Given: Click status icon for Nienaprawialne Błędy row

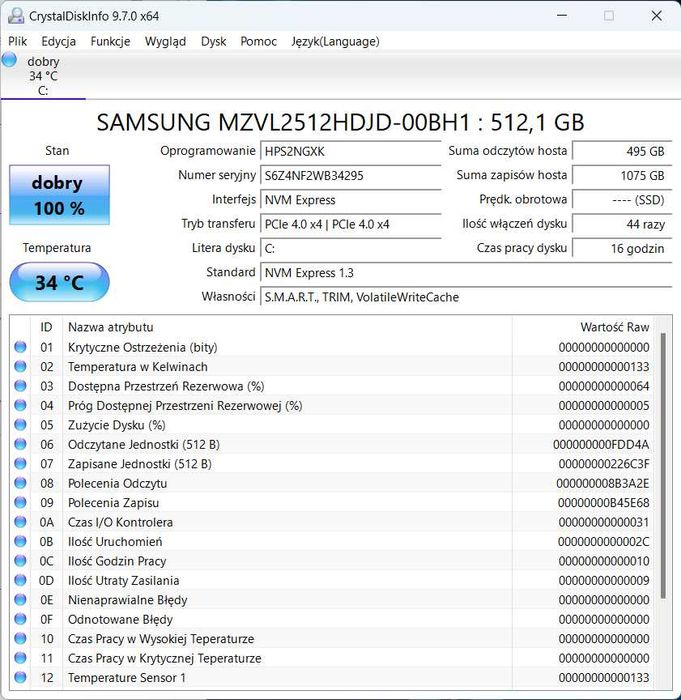Looking at the screenshot, I should [x=20, y=600].
